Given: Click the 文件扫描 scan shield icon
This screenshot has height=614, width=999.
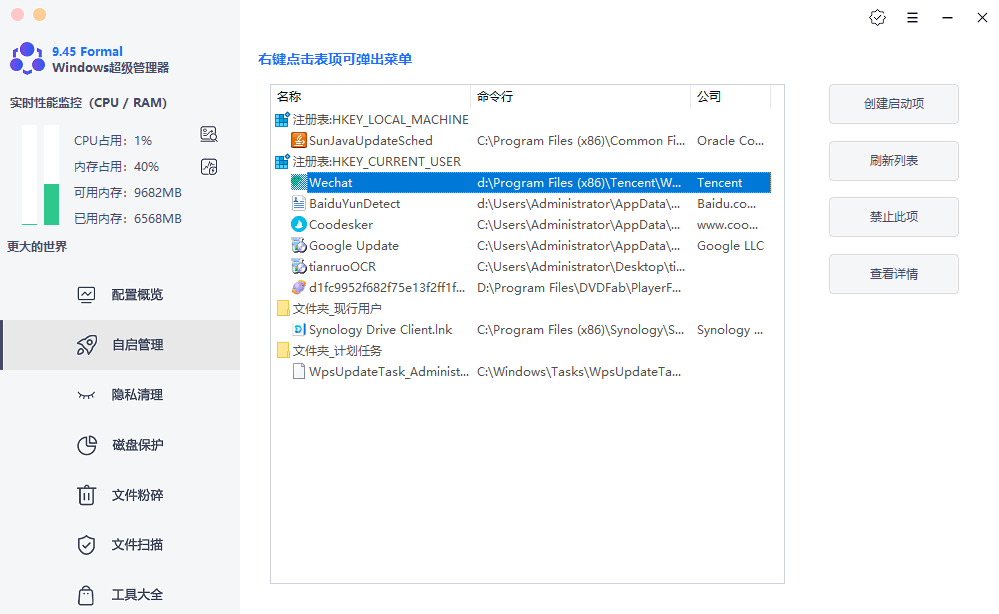Looking at the screenshot, I should tap(87, 545).
